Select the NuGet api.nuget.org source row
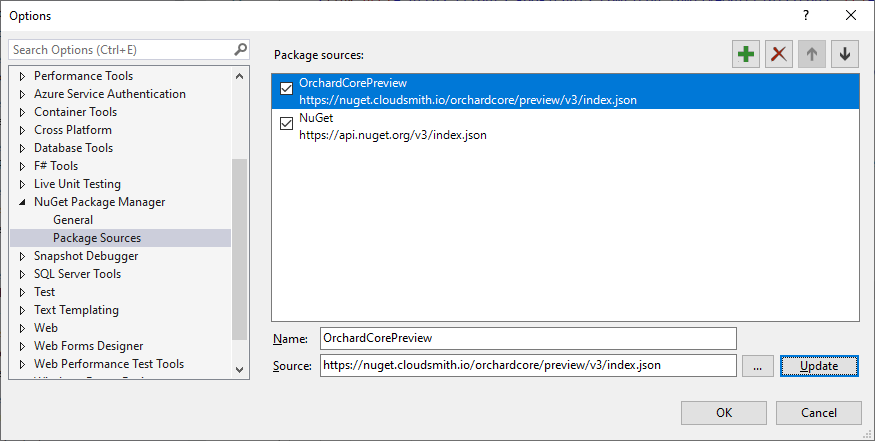 tap(565, 126)
